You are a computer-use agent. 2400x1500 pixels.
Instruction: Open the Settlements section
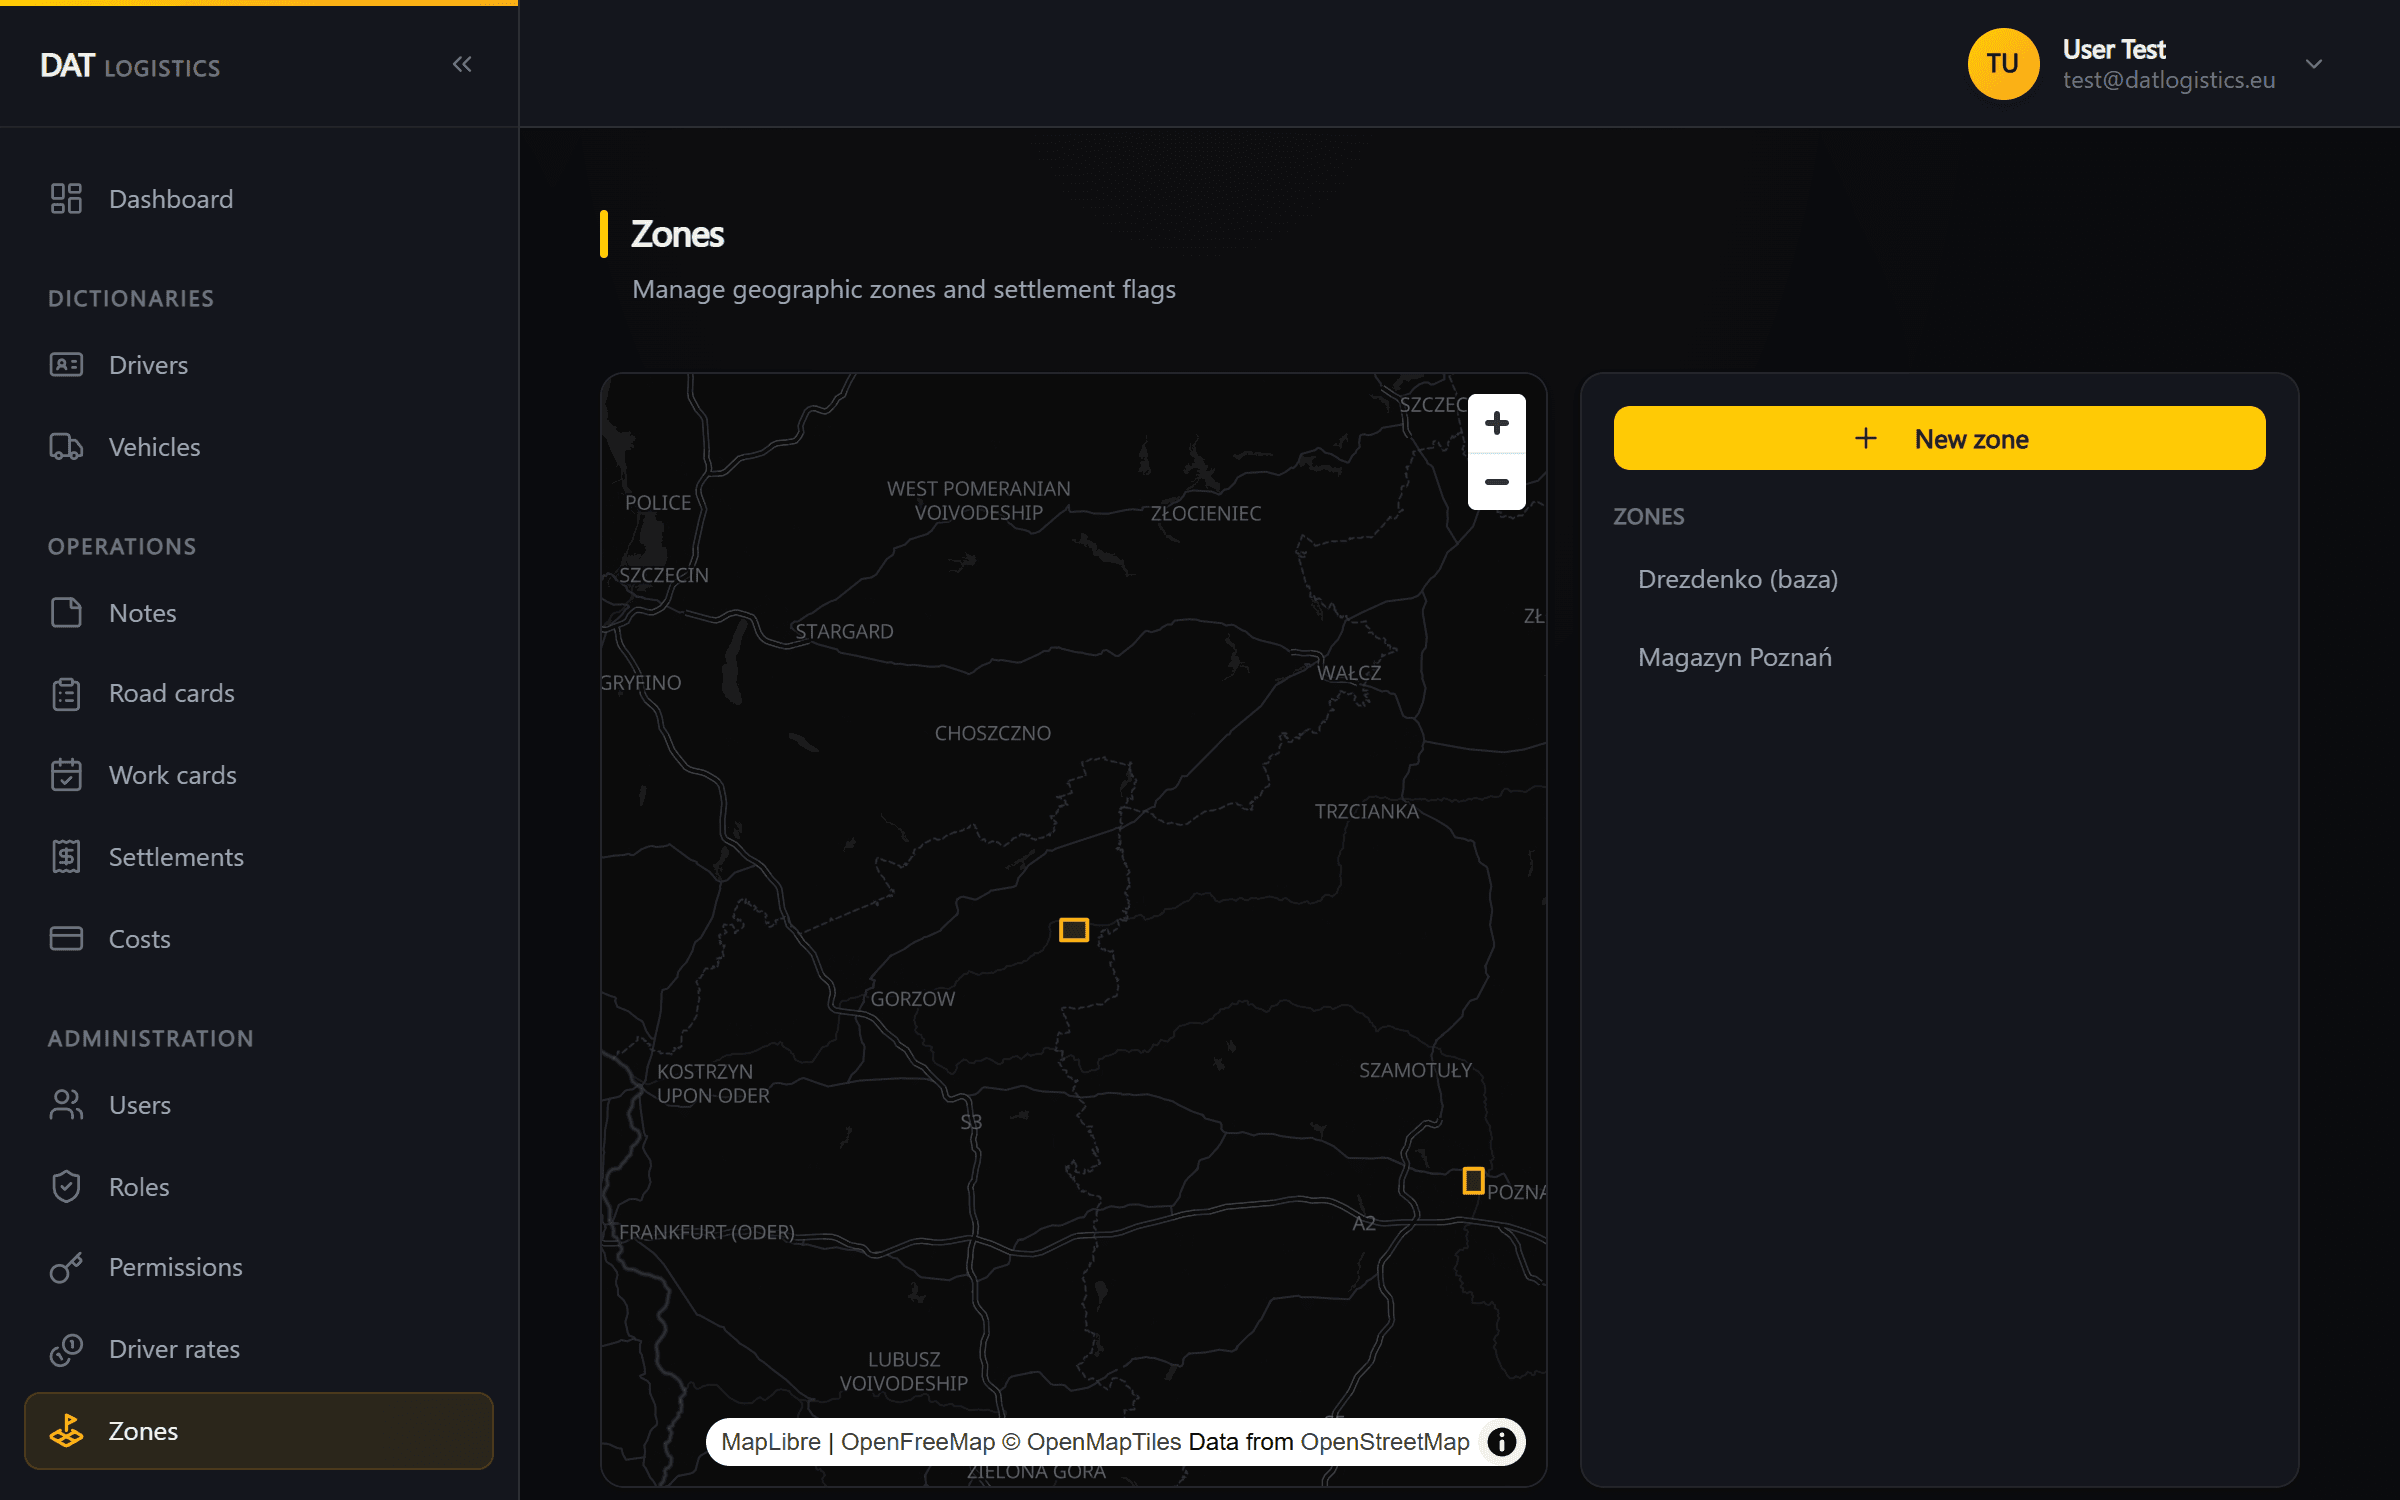tap(259, 856)
